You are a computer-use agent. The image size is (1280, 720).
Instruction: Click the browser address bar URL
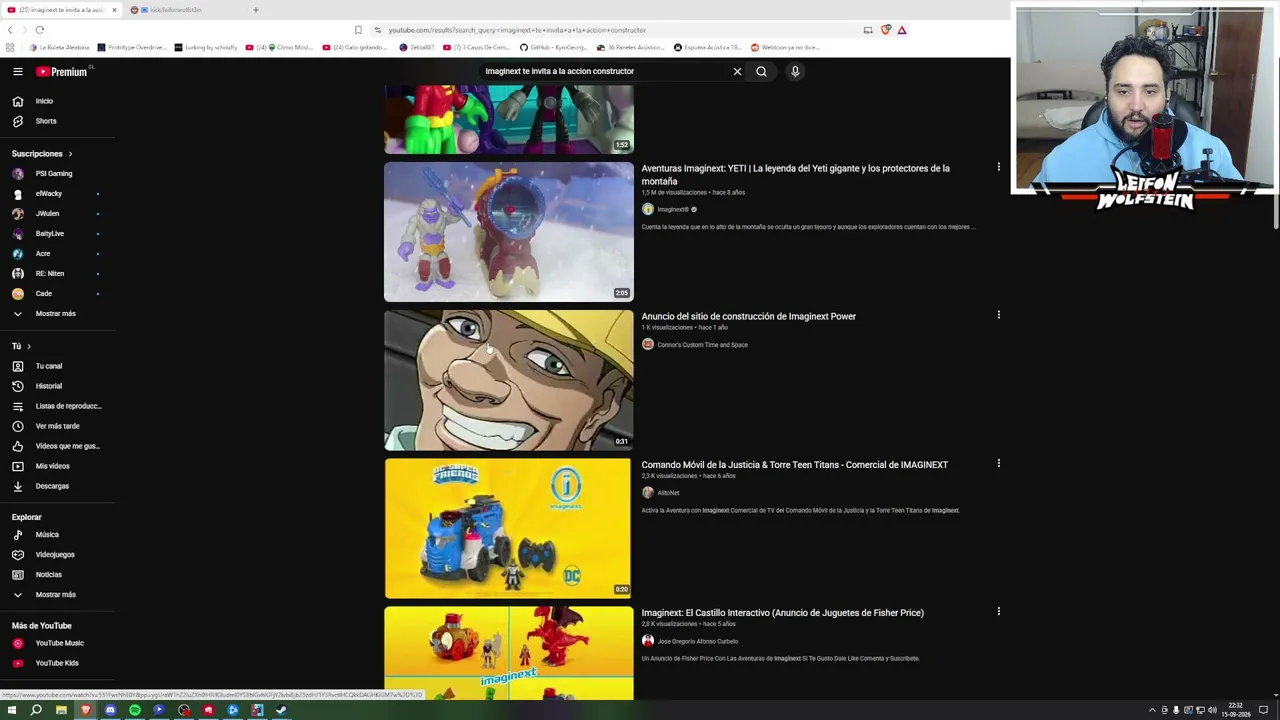point(516,30)
